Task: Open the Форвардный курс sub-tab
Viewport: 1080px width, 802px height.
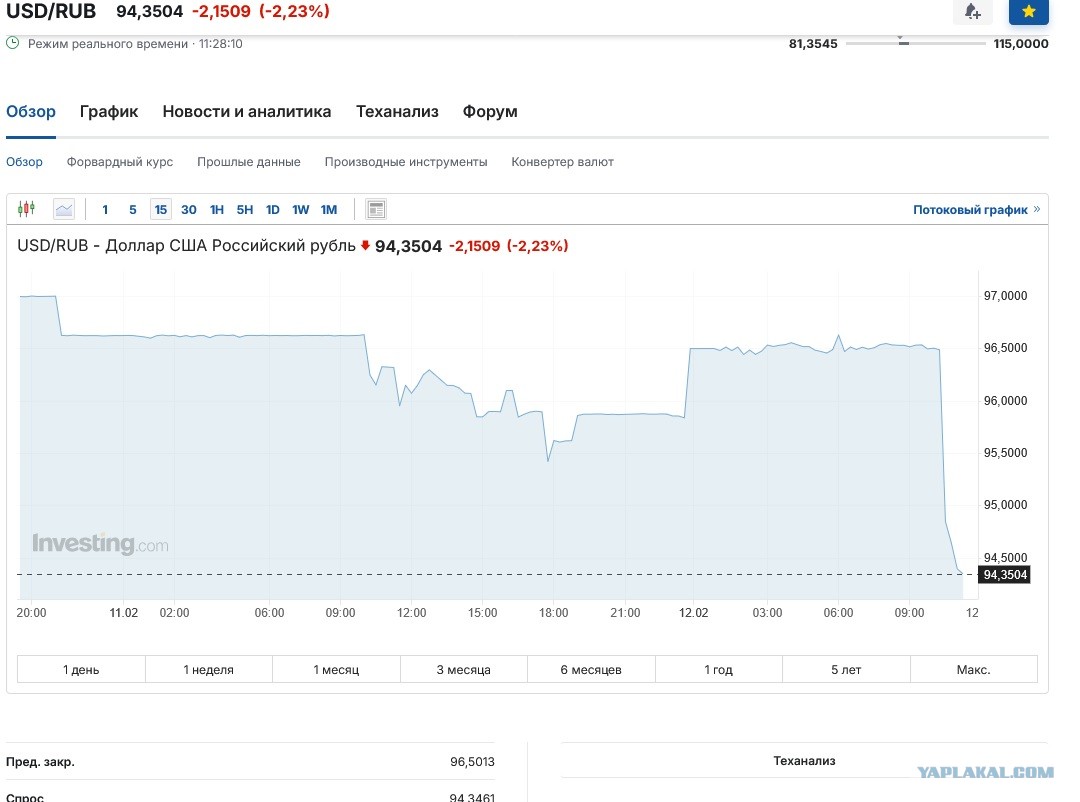Action: point(120,162)
